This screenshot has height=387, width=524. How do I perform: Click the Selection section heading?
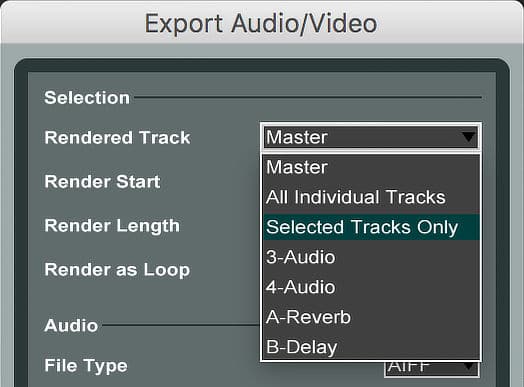pos(87,98)
